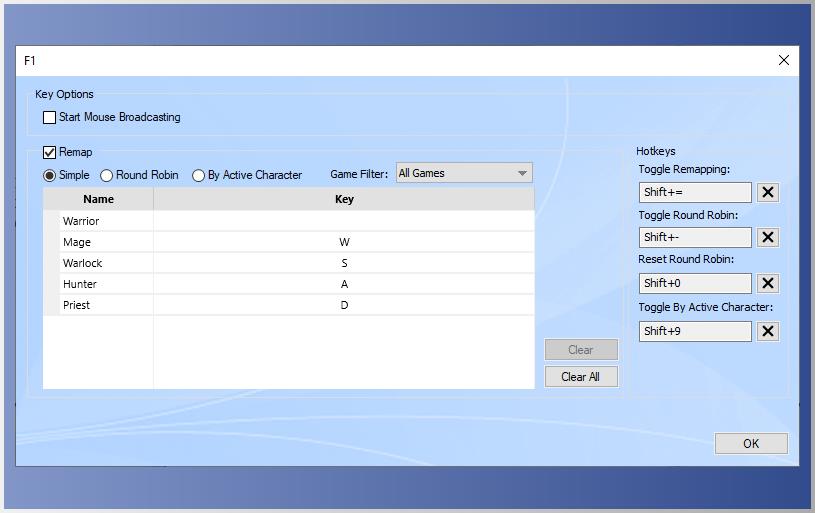This screenshot has width=815, height=513.
Task: Open the Game Filter dropdown
Action: [x=464, y=173]
